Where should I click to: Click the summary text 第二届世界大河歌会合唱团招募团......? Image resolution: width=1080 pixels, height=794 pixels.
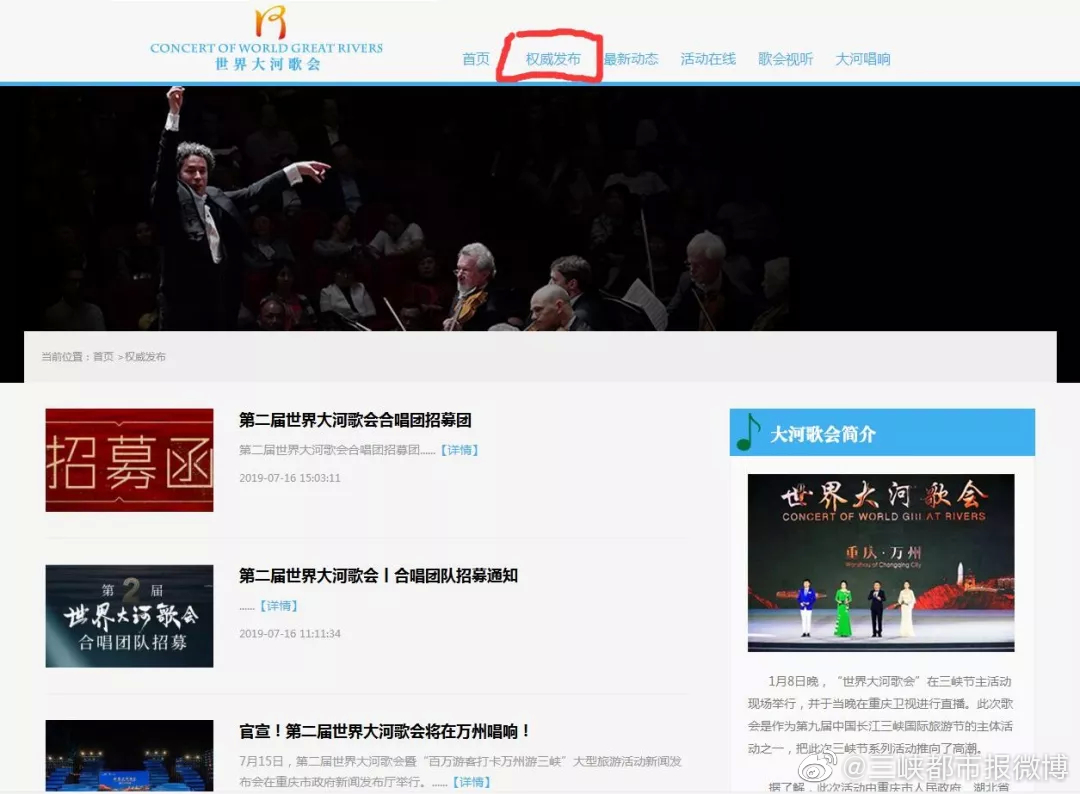(337, 450)
